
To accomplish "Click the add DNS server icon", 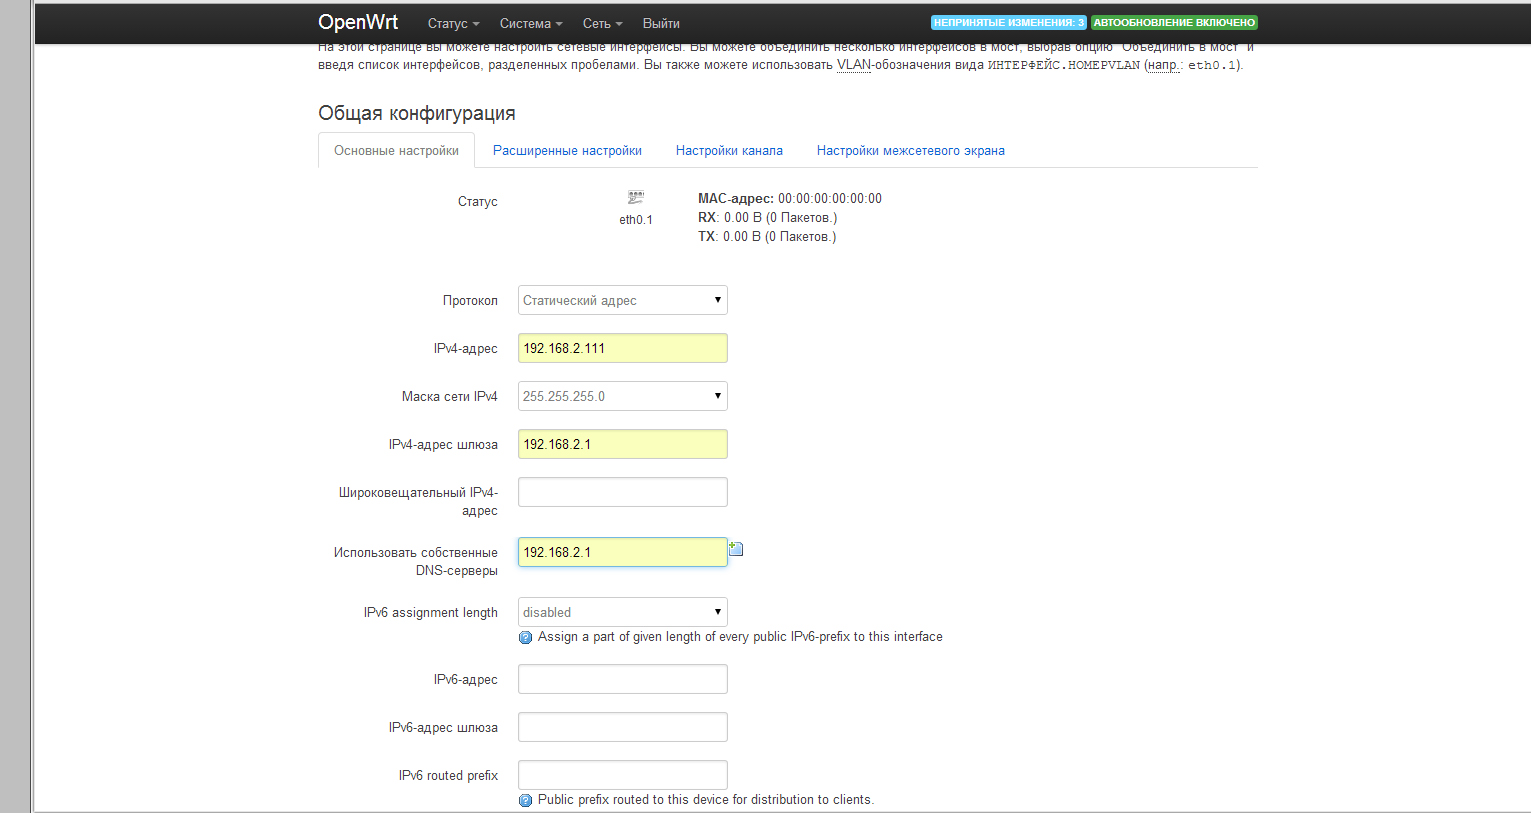I will coord(736,549).
